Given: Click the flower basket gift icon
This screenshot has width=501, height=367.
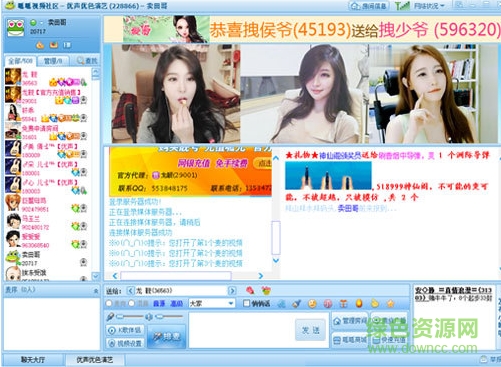Looking at the screenshot, I should [266, 290].
